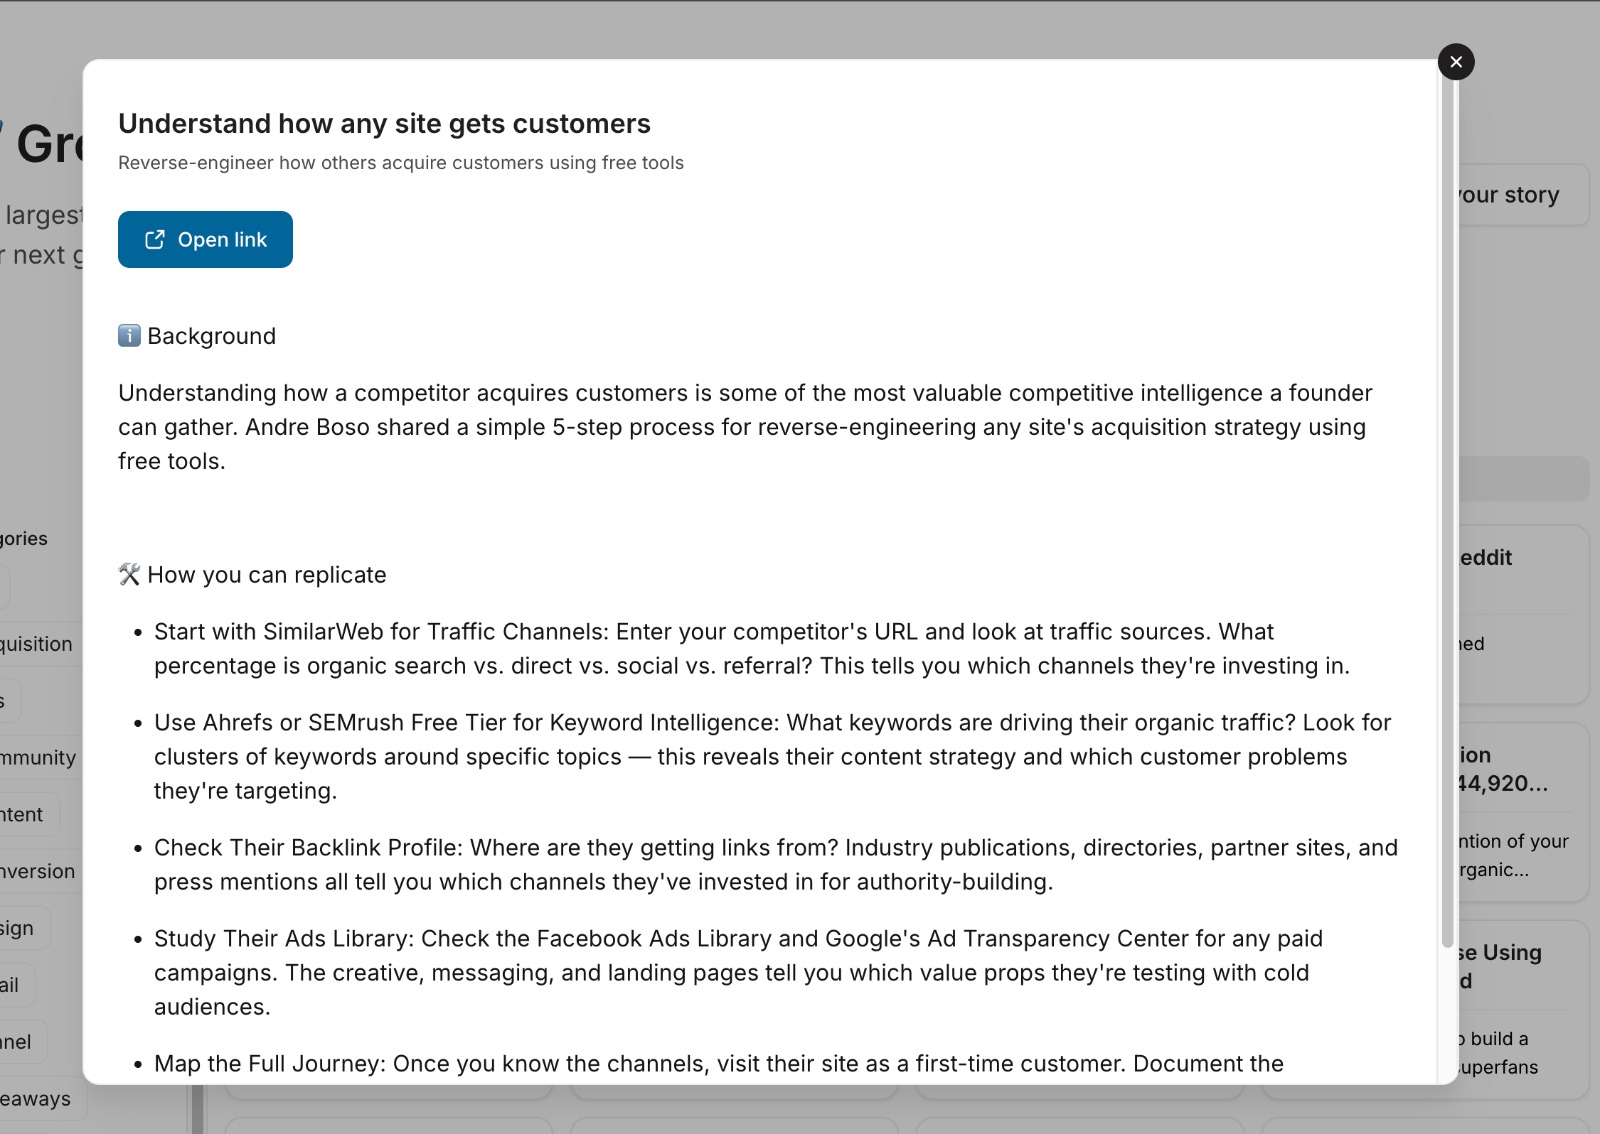Click the 'Reverse-engineer how others acquire customers' subtitle

coord(401,163)
